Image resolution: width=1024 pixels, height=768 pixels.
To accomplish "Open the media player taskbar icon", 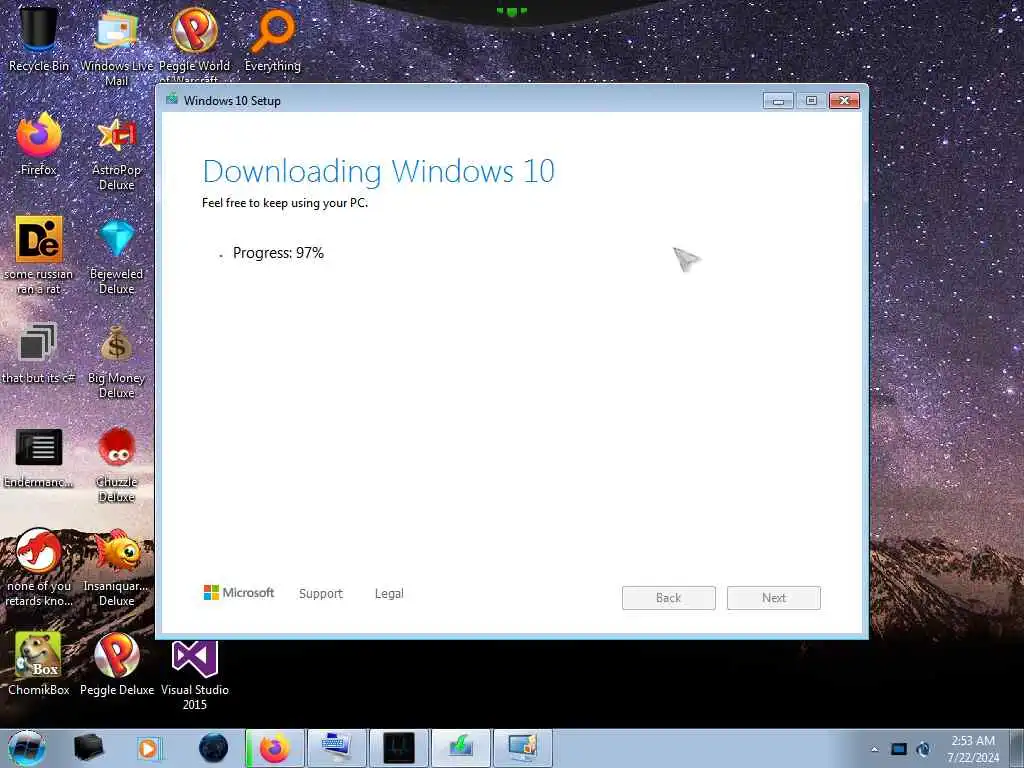I will click(148, 748).
